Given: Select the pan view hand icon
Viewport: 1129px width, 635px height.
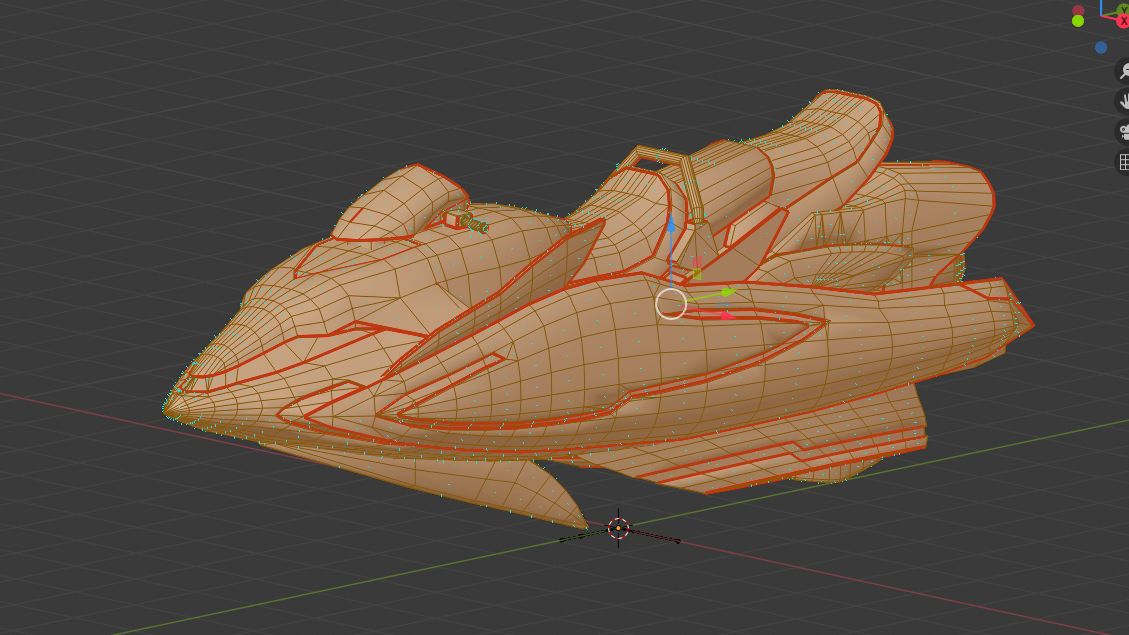Looking at the screenshot, I should pyautogui.click(x=1122, y=101).
